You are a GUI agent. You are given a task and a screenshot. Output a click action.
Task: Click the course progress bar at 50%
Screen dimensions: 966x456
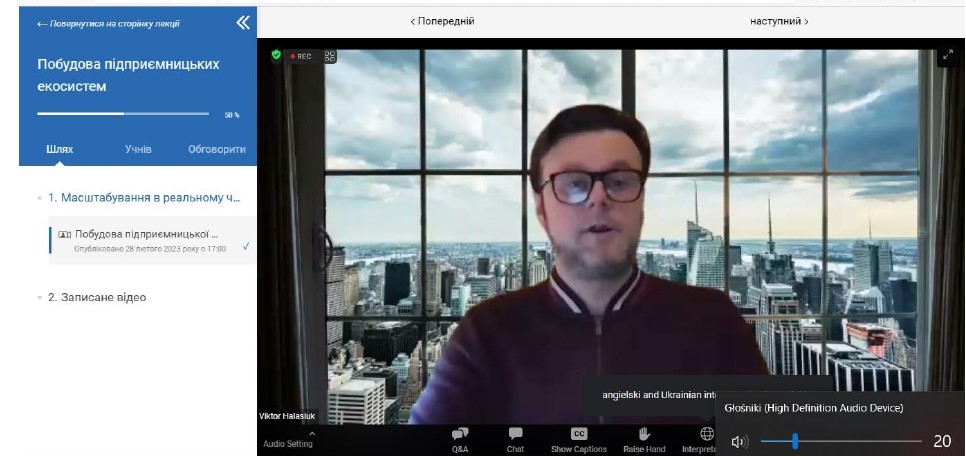[x=123, y=114]
